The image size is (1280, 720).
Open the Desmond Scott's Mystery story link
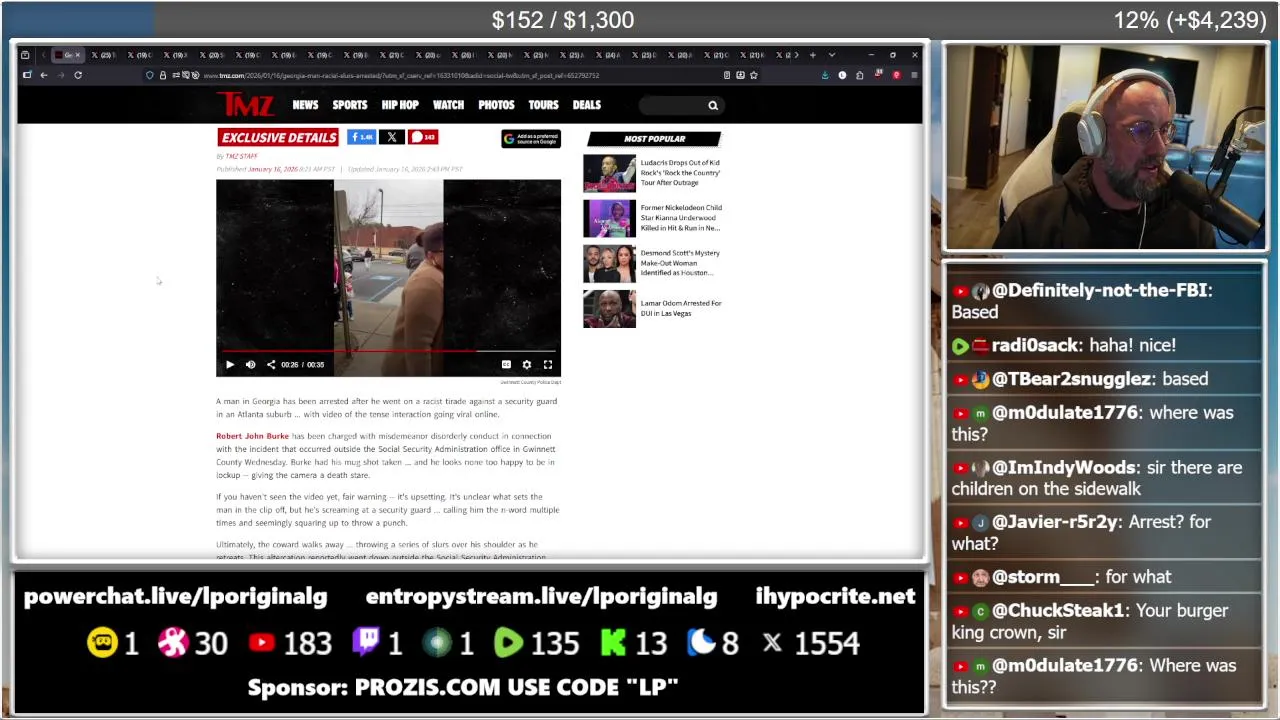point(680,263)
